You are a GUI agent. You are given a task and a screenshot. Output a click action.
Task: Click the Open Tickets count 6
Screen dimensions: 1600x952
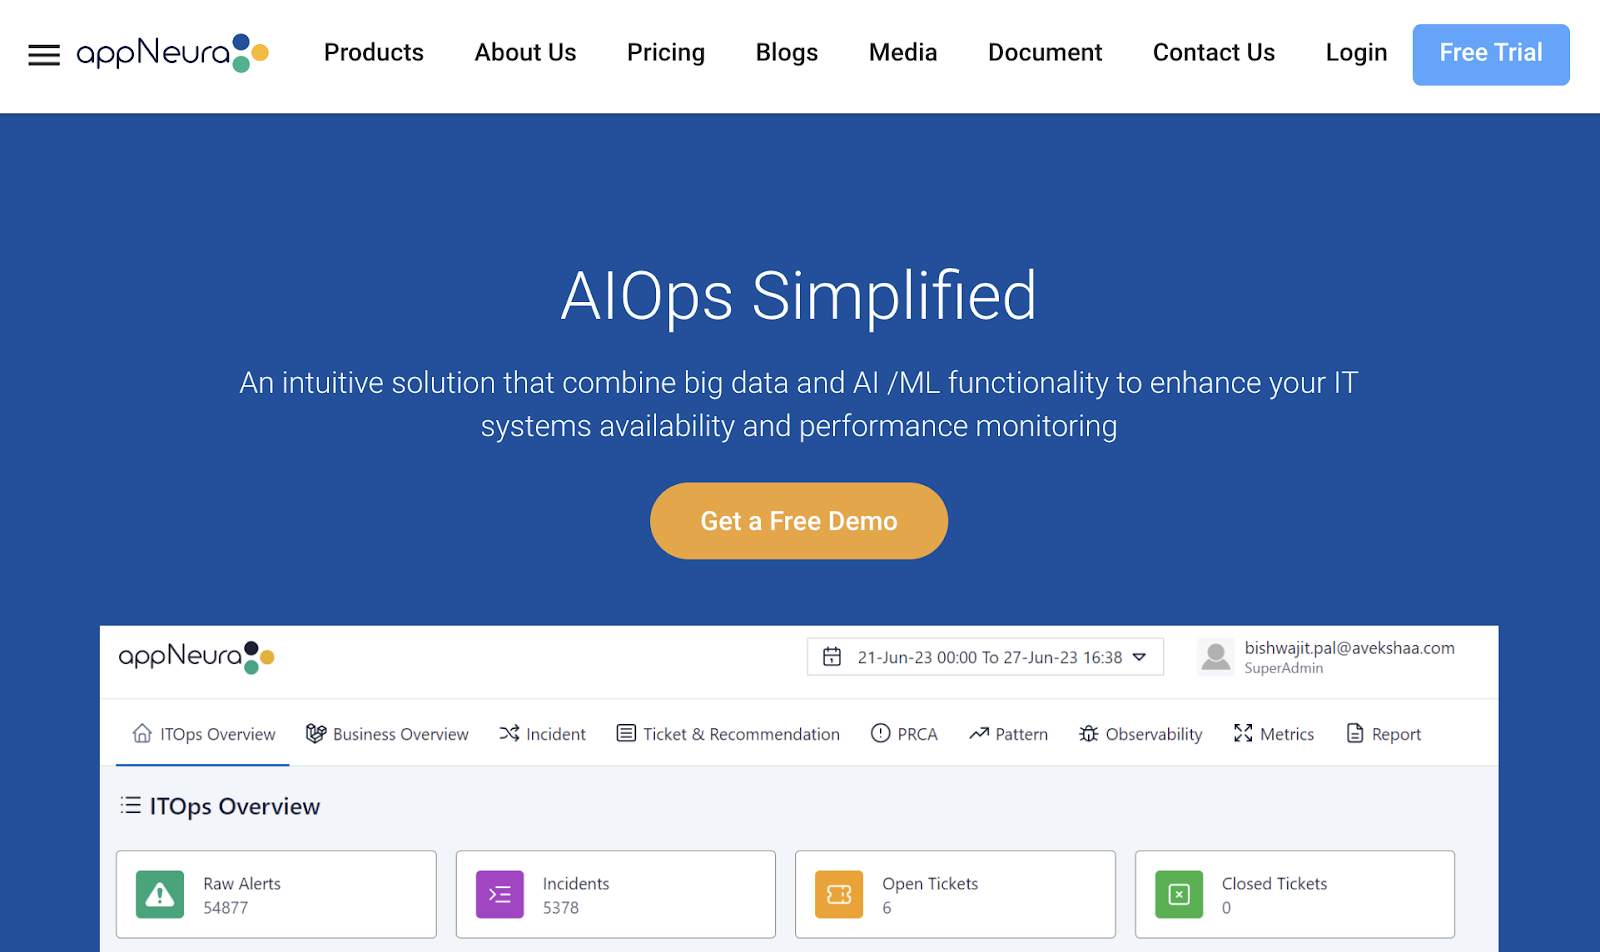pyautogui.click(x=887, y=908)
